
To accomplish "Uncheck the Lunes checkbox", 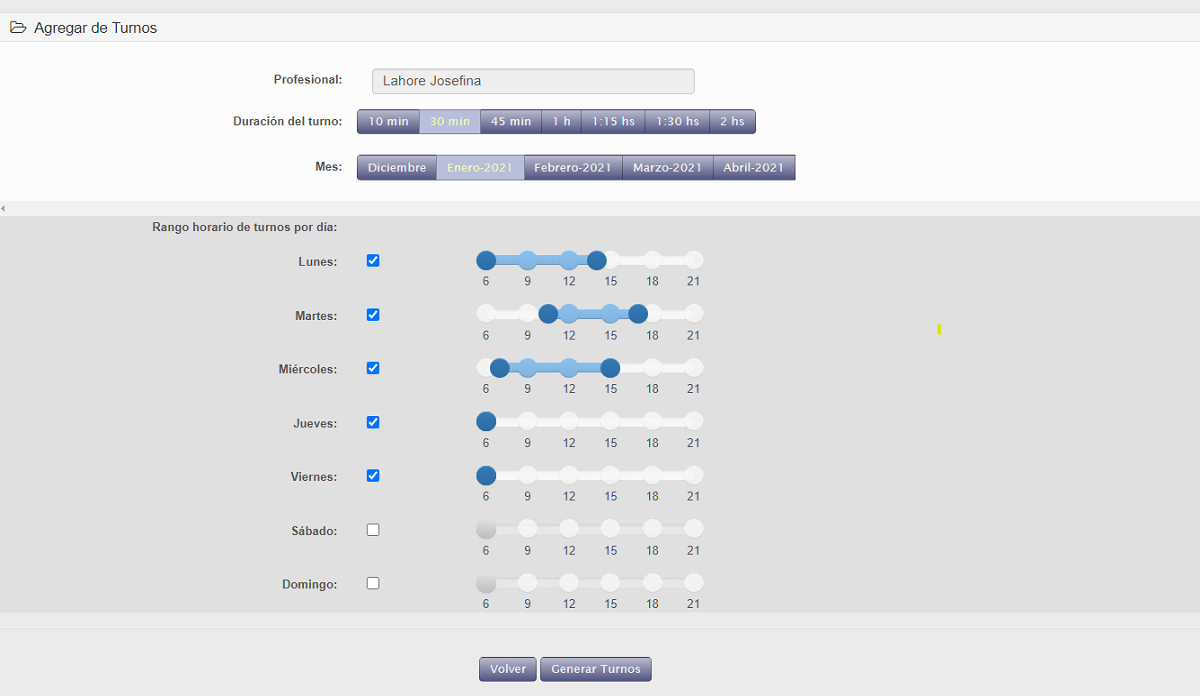I will [373, 261].
